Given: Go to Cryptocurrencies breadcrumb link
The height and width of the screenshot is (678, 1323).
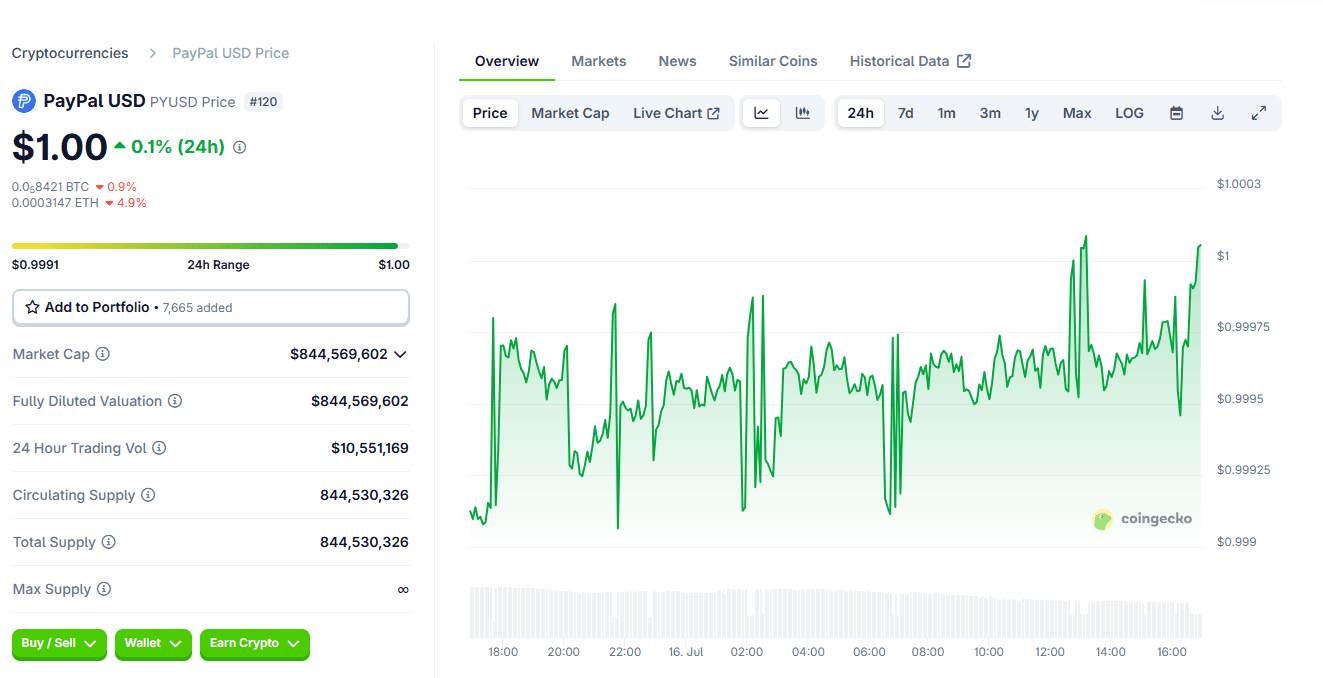Looking at the screenshot, I should click(70, 53).
